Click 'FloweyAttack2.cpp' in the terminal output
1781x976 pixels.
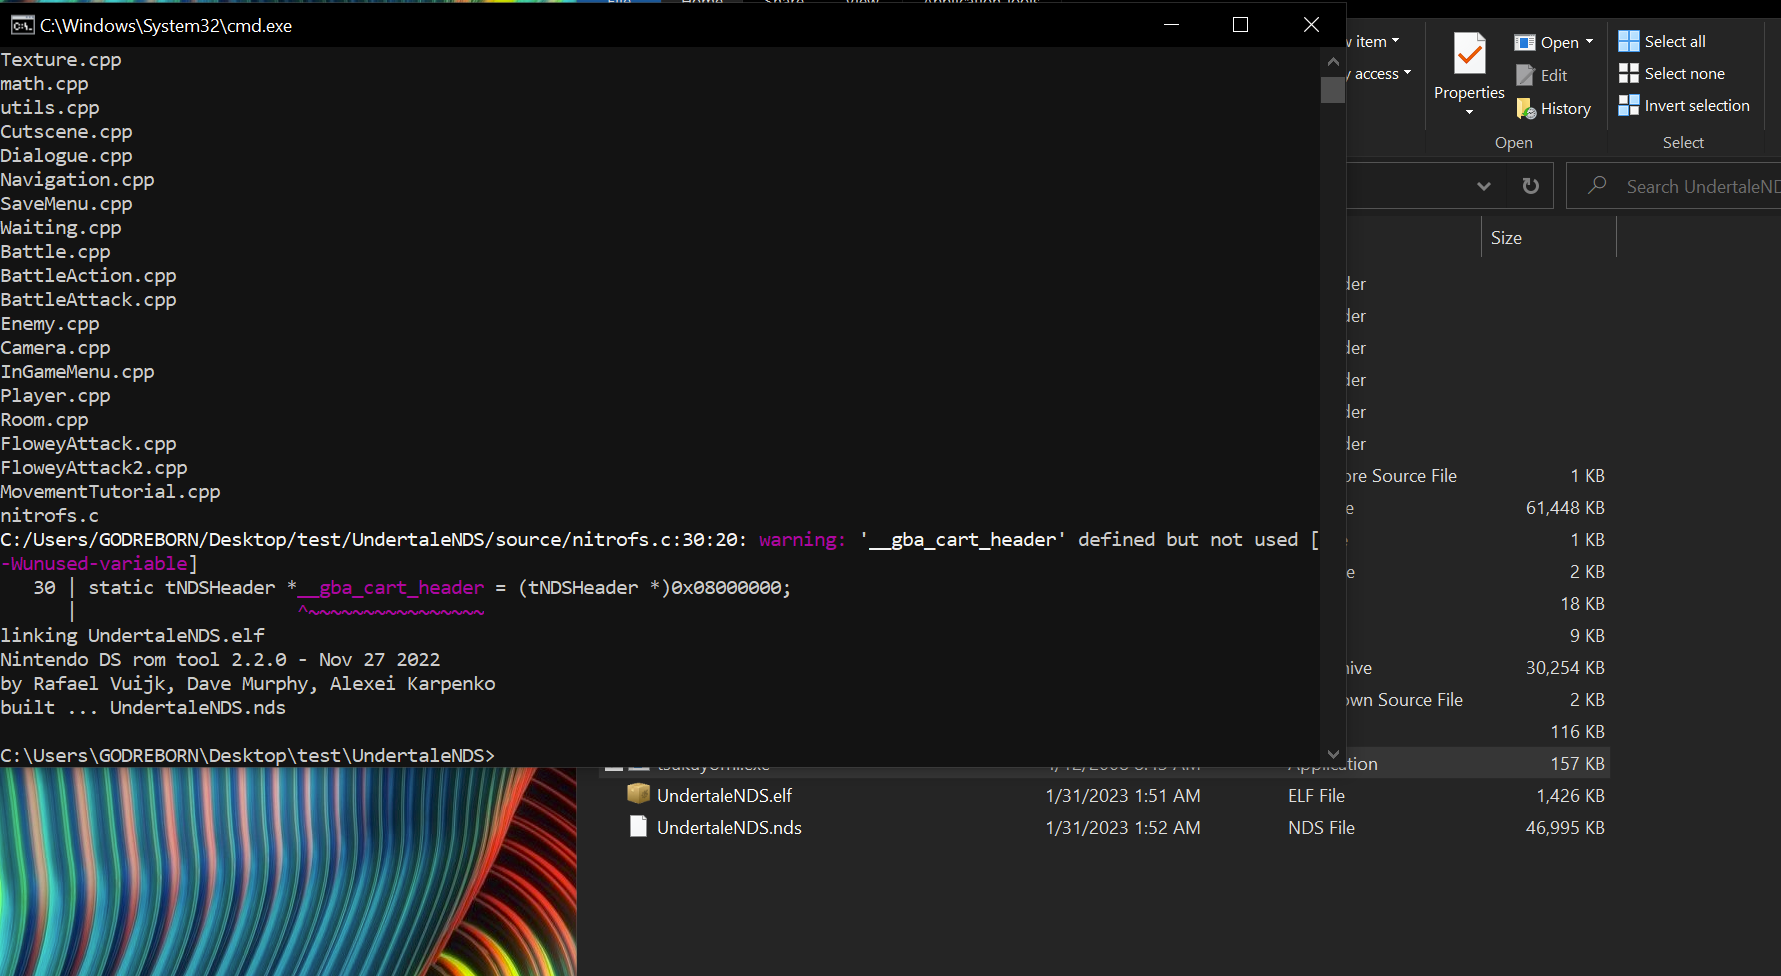[94, 468]
